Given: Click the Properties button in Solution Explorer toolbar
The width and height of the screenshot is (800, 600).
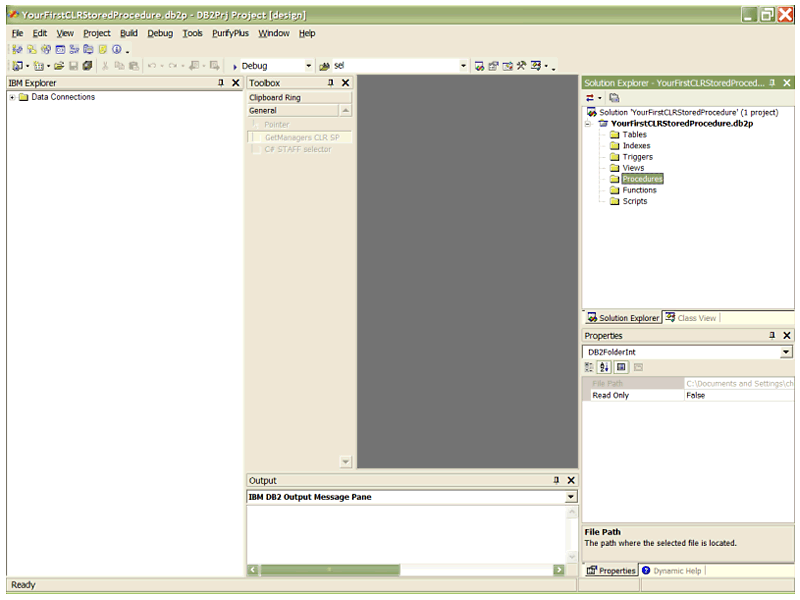Looking at the screenshot, I should click(614, 98).
